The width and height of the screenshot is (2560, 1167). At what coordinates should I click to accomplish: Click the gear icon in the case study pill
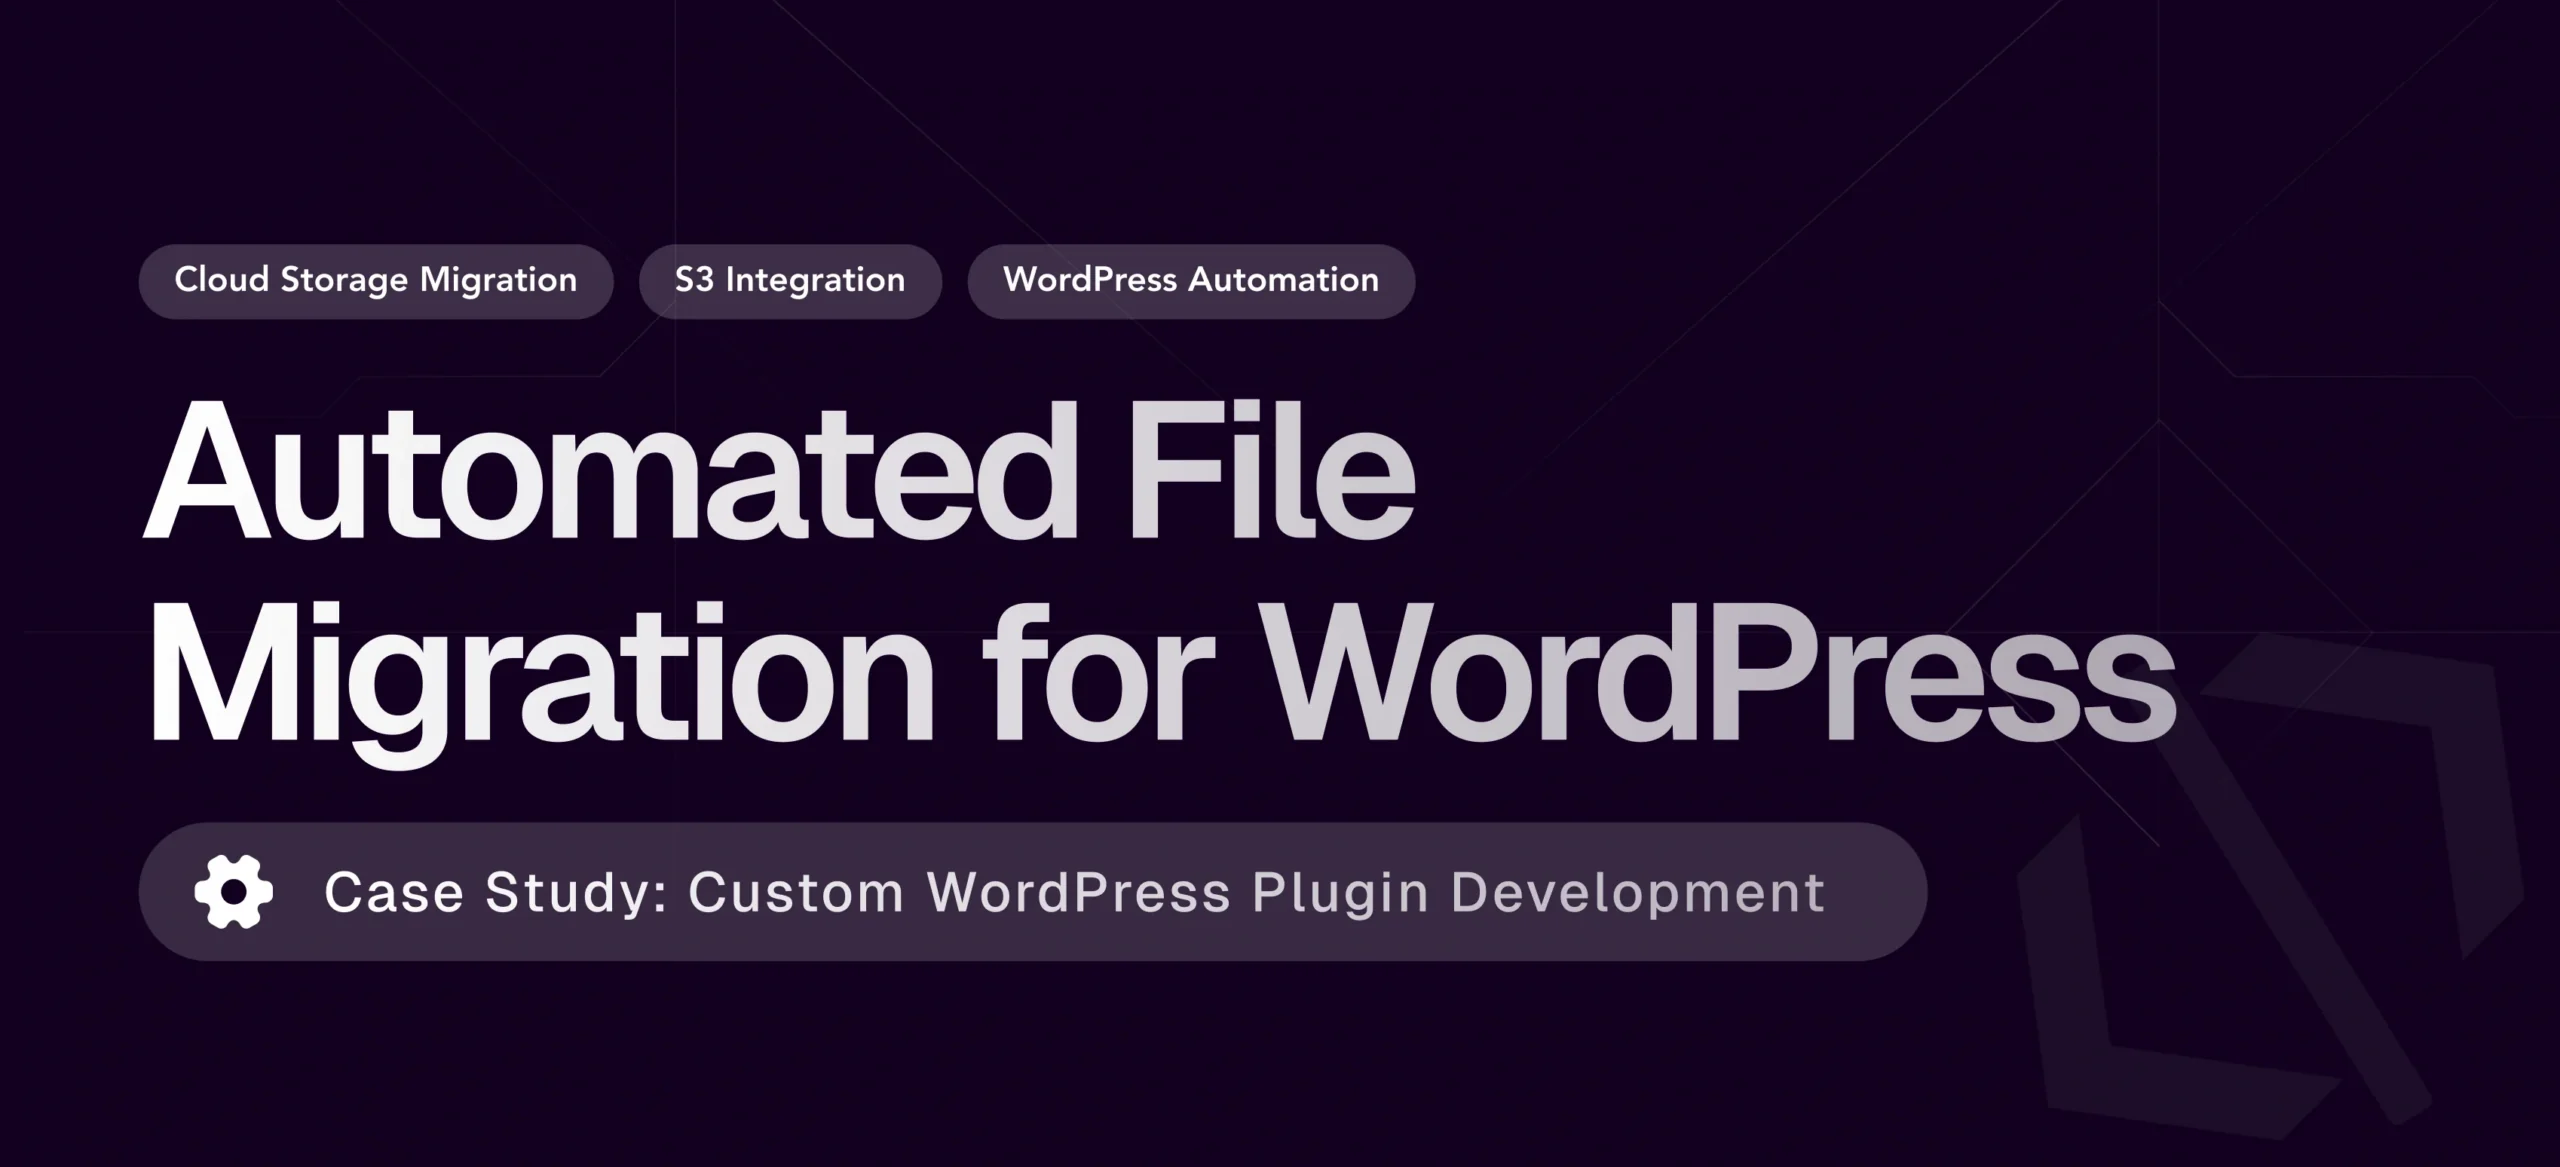(233, 892)
